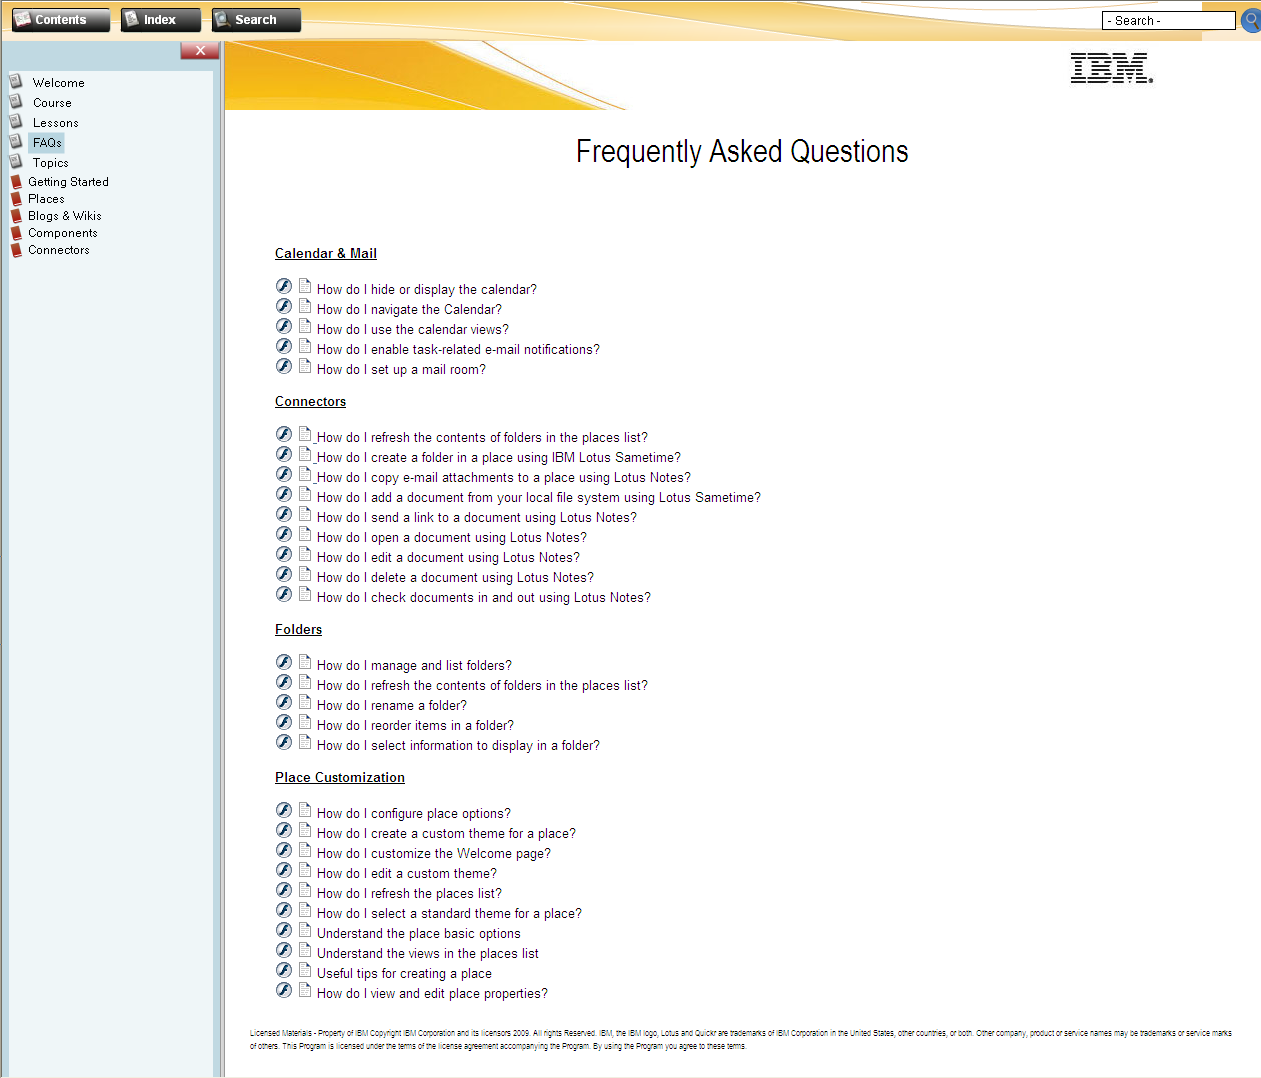Click the Folders section heading link

(298, 630)
